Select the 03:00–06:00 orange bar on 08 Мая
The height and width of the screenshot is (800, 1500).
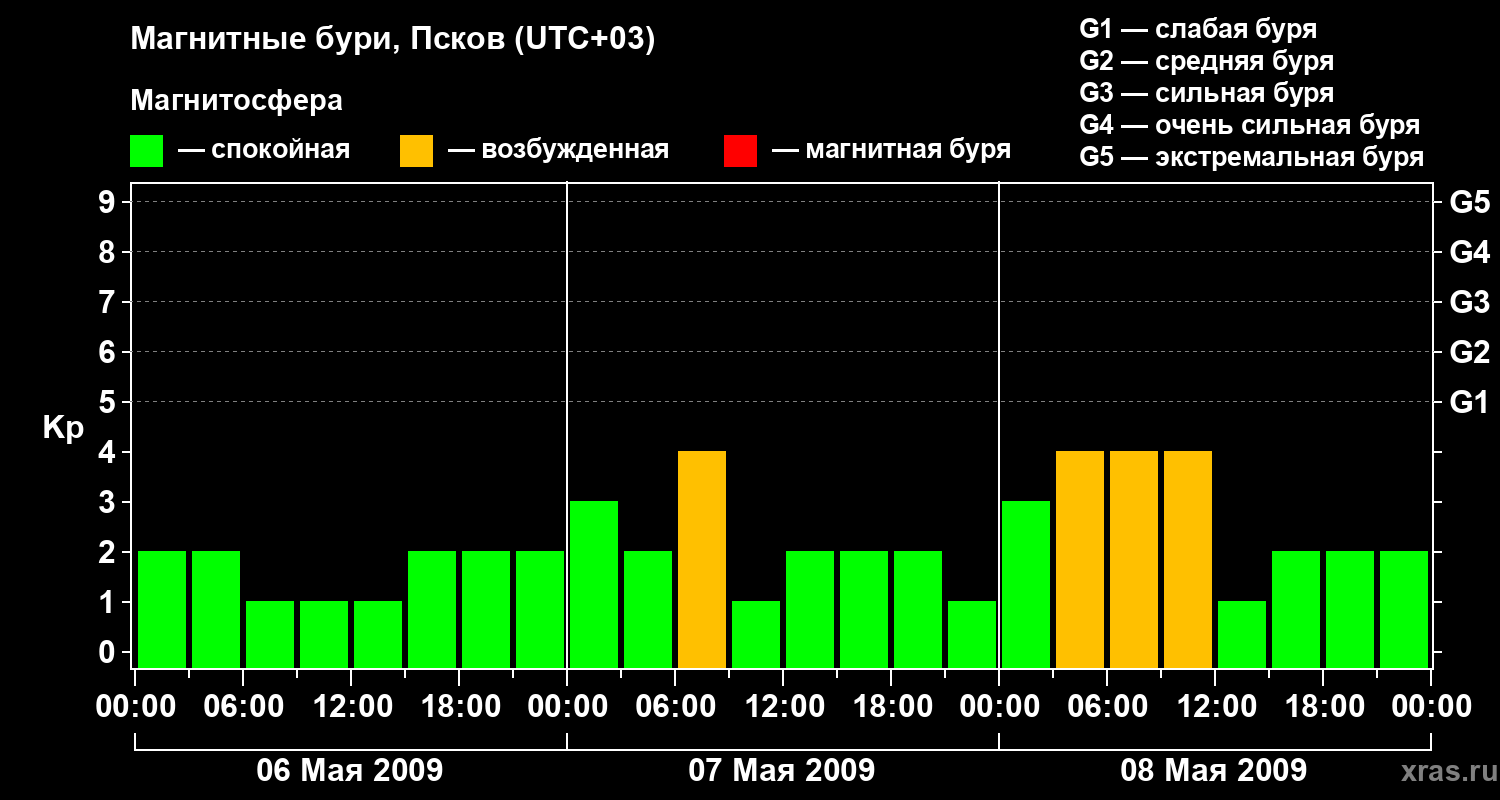[1080, 559]
